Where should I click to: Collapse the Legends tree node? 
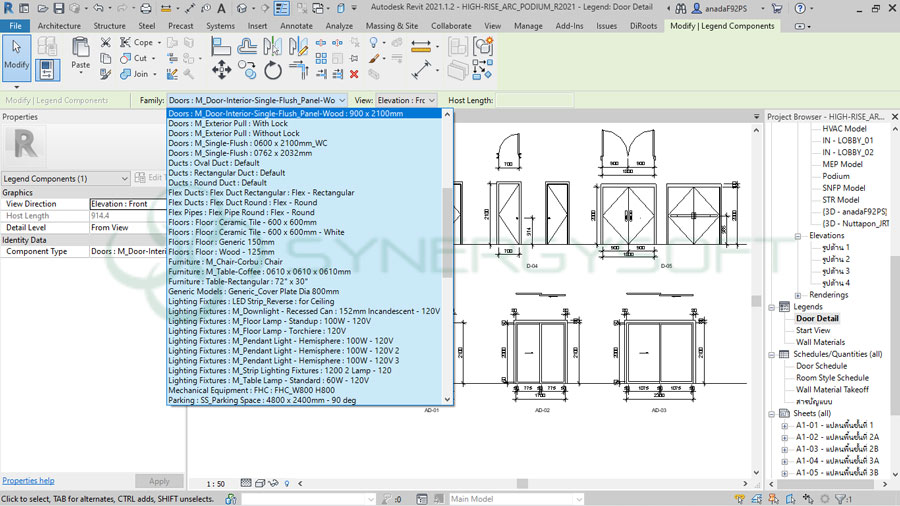click(x=772, y=307)
